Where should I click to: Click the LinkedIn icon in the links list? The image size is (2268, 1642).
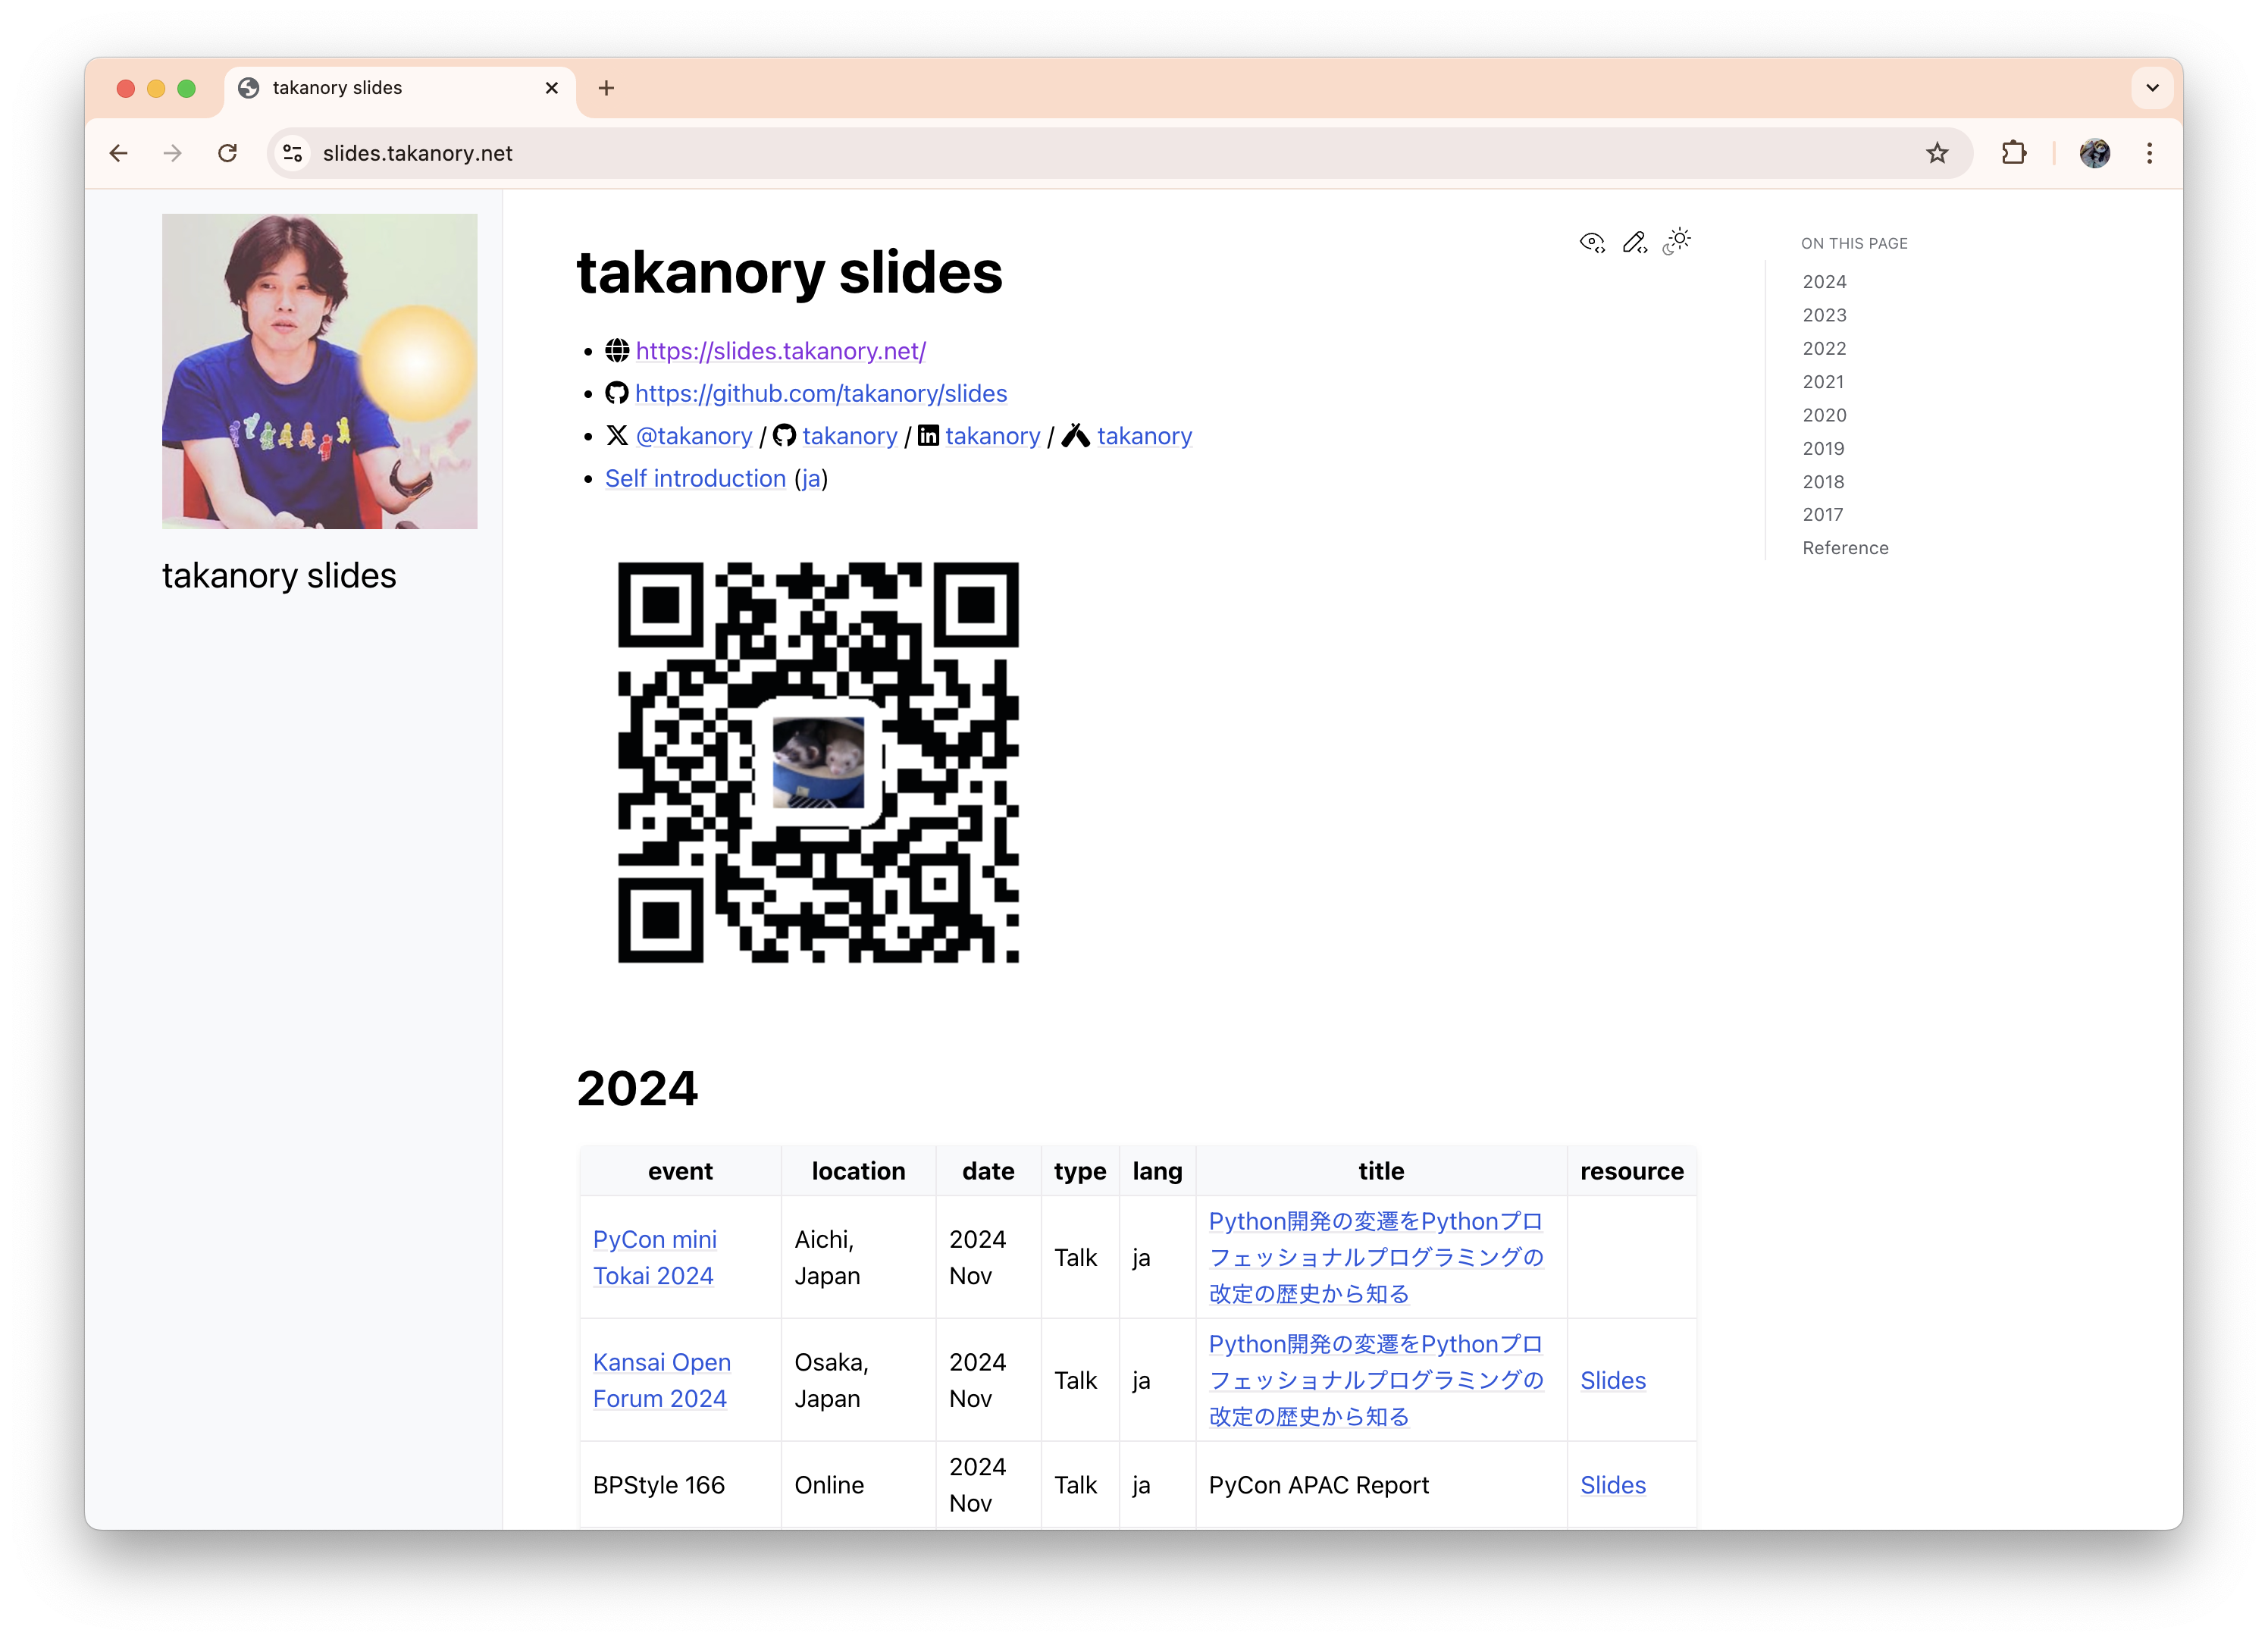tap(928, 436)
